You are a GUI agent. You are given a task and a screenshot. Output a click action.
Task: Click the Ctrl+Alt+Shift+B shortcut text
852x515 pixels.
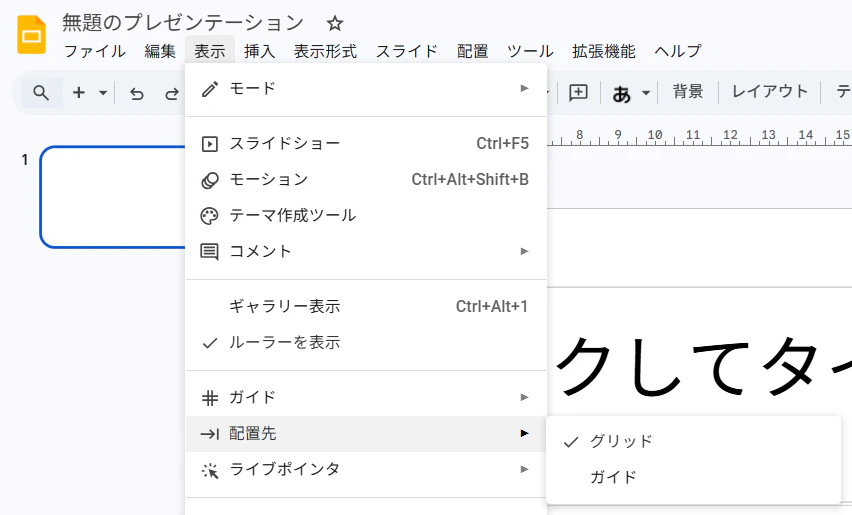pos(470,179)
